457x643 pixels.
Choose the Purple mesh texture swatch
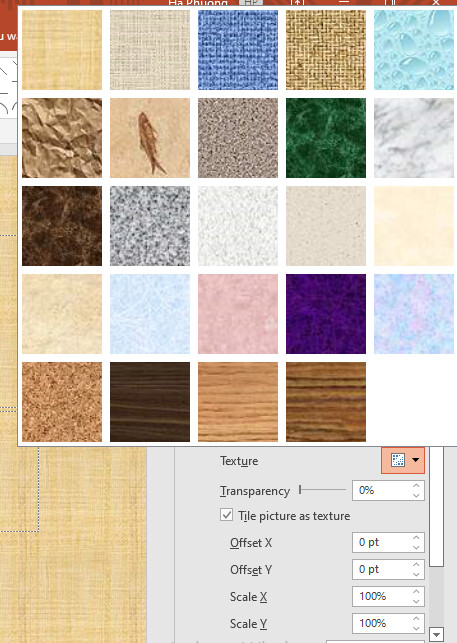click(326, 314)
